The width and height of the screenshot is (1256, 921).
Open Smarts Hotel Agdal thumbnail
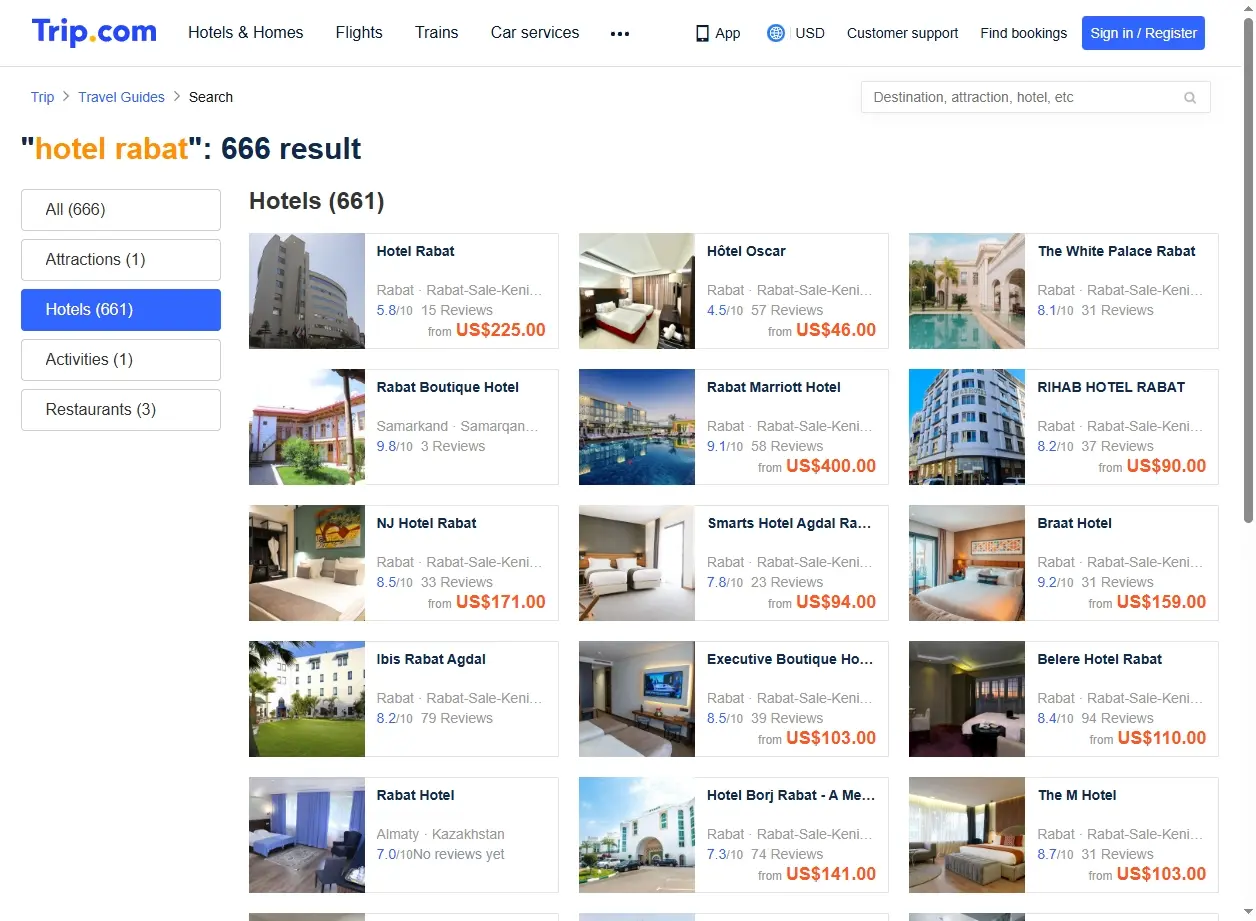(637, 563)
